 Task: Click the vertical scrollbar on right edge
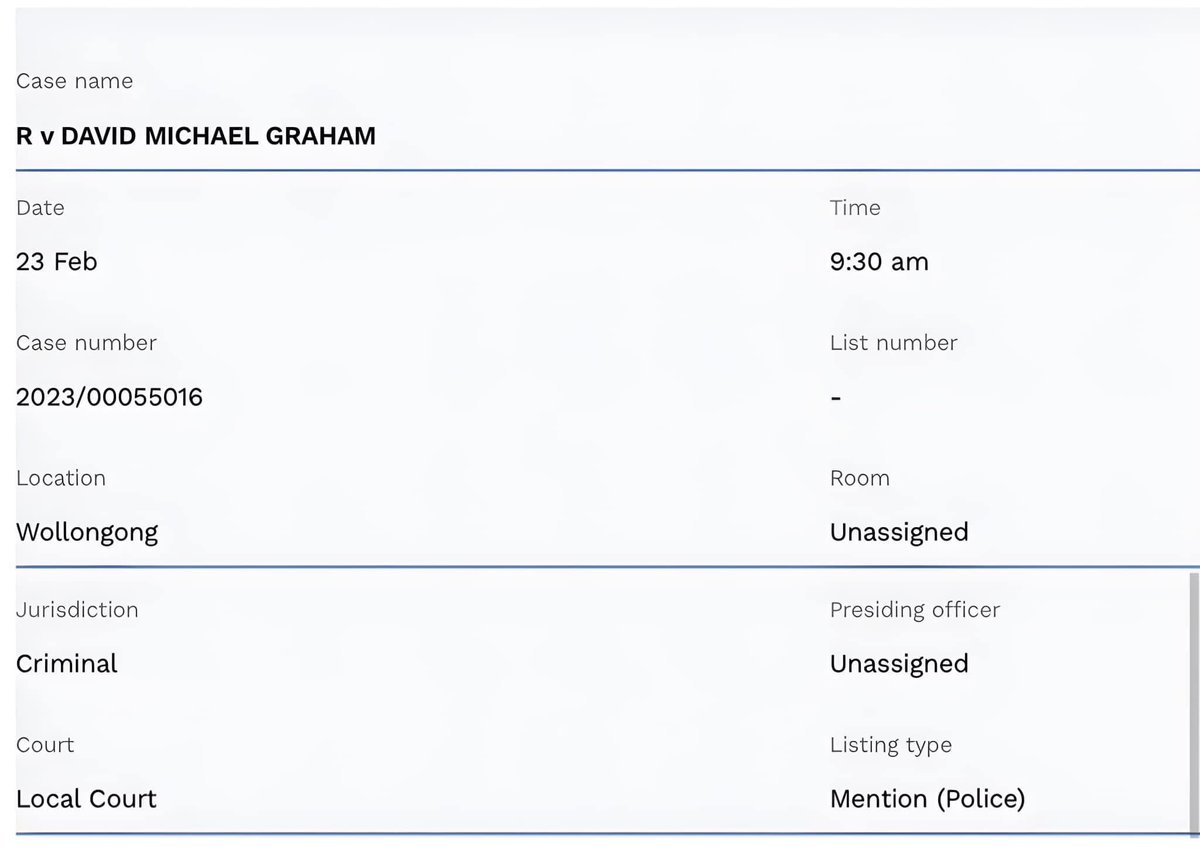tap(1192, 700)
